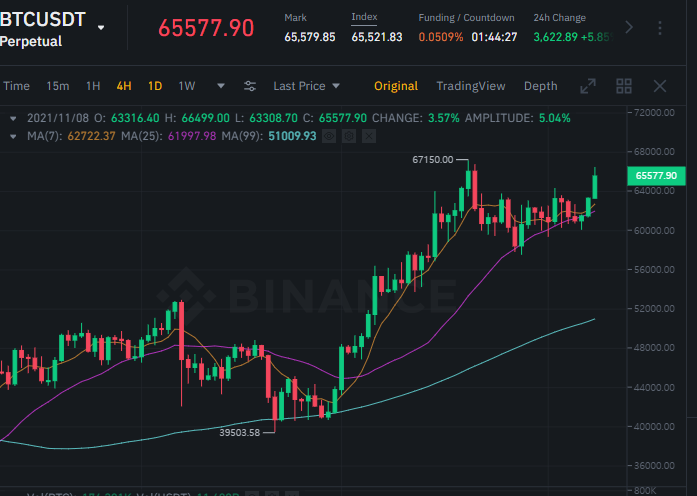The width and height of the screenshot is (697, 496).
Task: Click the 24h Change value 3,622.89
Action: pyautogui.click(x=556, y=37)
